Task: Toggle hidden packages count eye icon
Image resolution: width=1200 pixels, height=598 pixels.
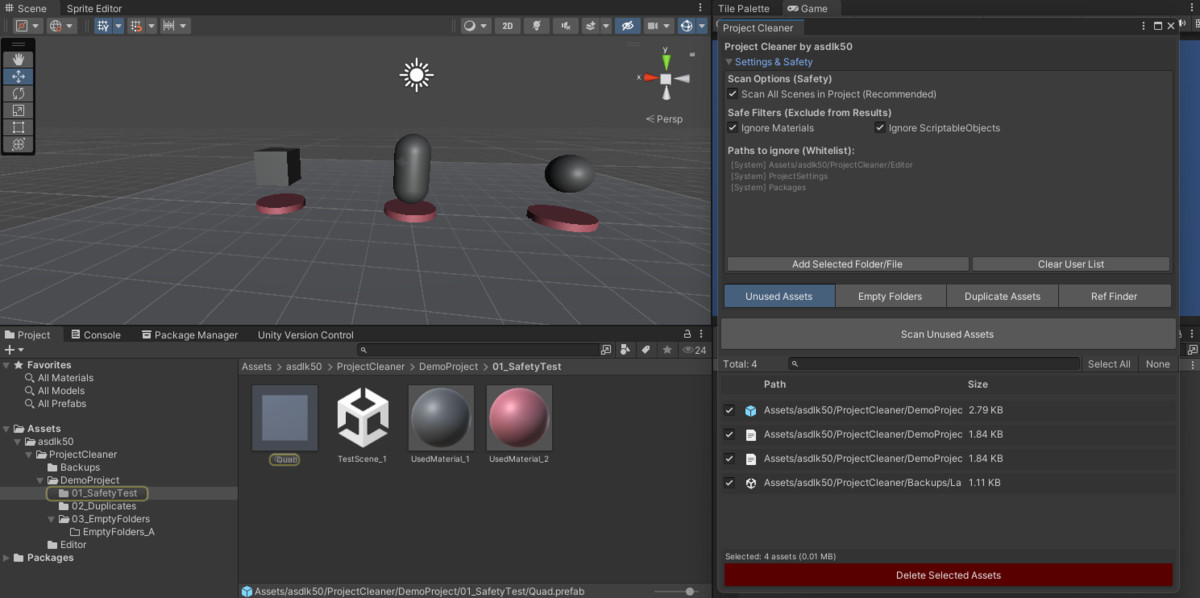Action: coord(693,350)
